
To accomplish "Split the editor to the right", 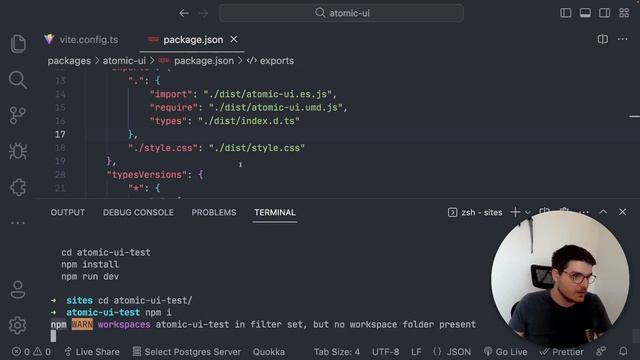I will [602, 39].
